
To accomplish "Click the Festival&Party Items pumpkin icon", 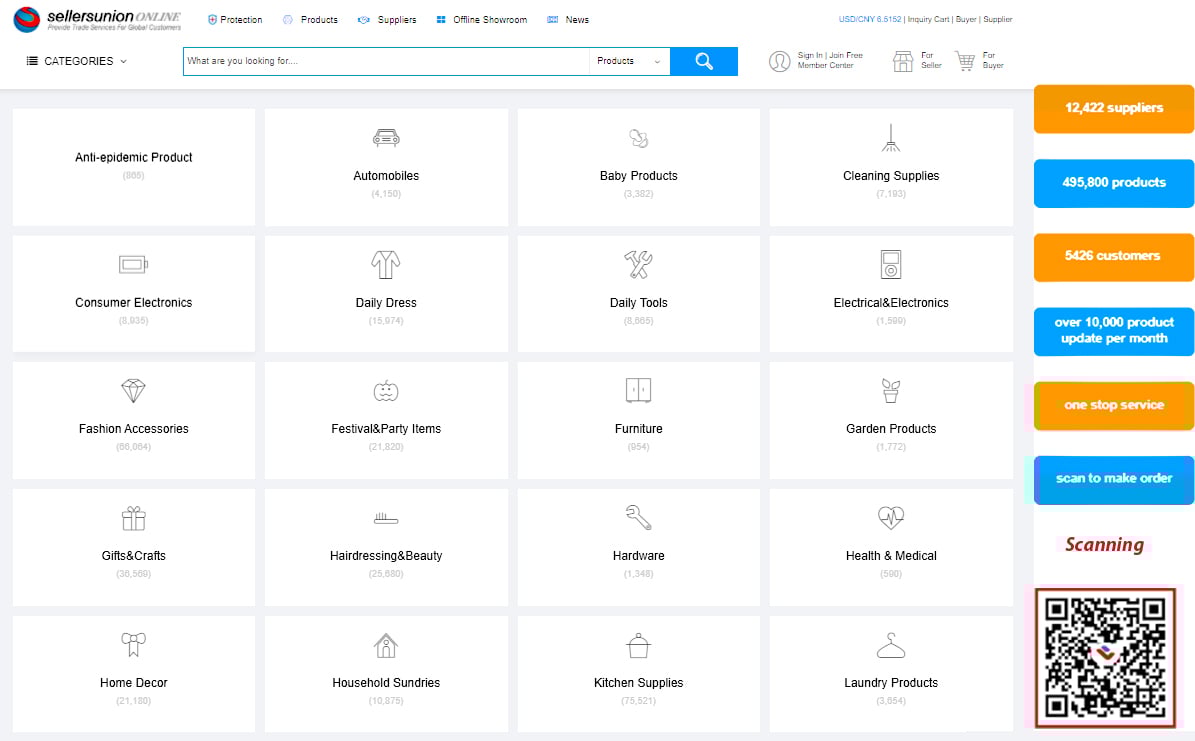I will point(386,391).
